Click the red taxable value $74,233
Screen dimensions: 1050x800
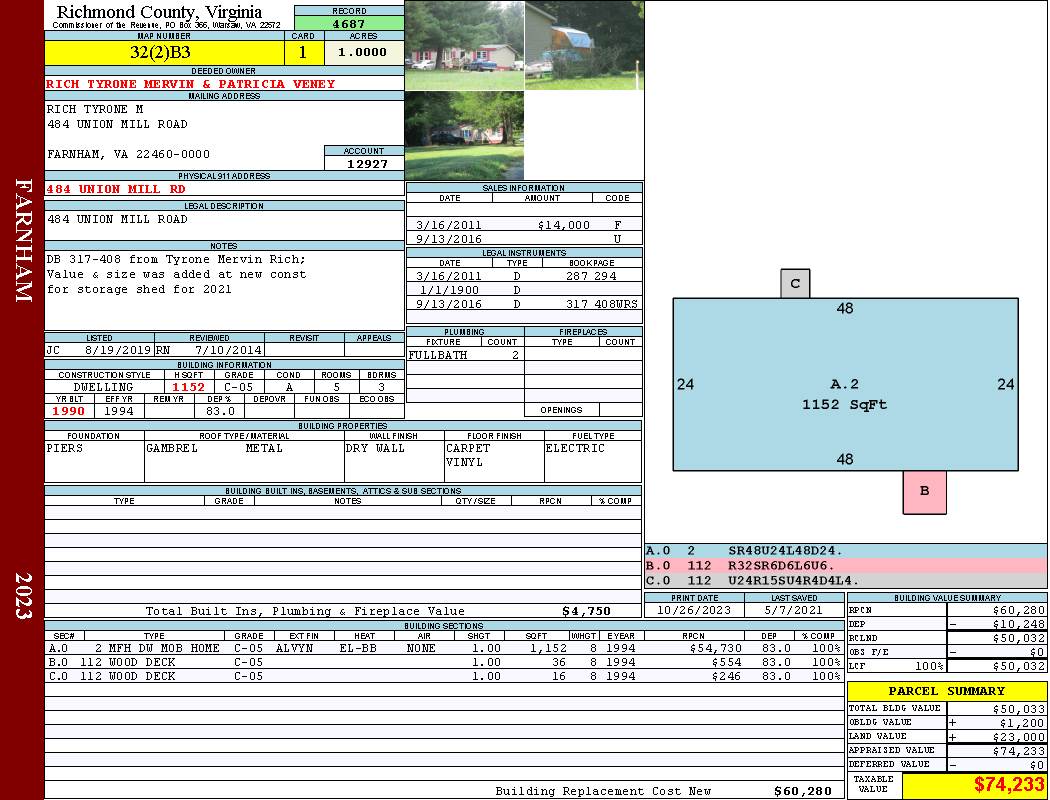pos(974,785)
